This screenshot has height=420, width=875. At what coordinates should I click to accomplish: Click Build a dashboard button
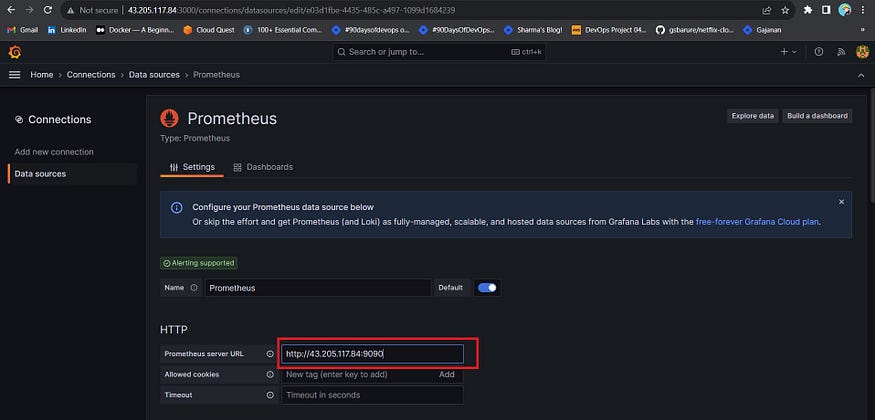click(817, 116)
